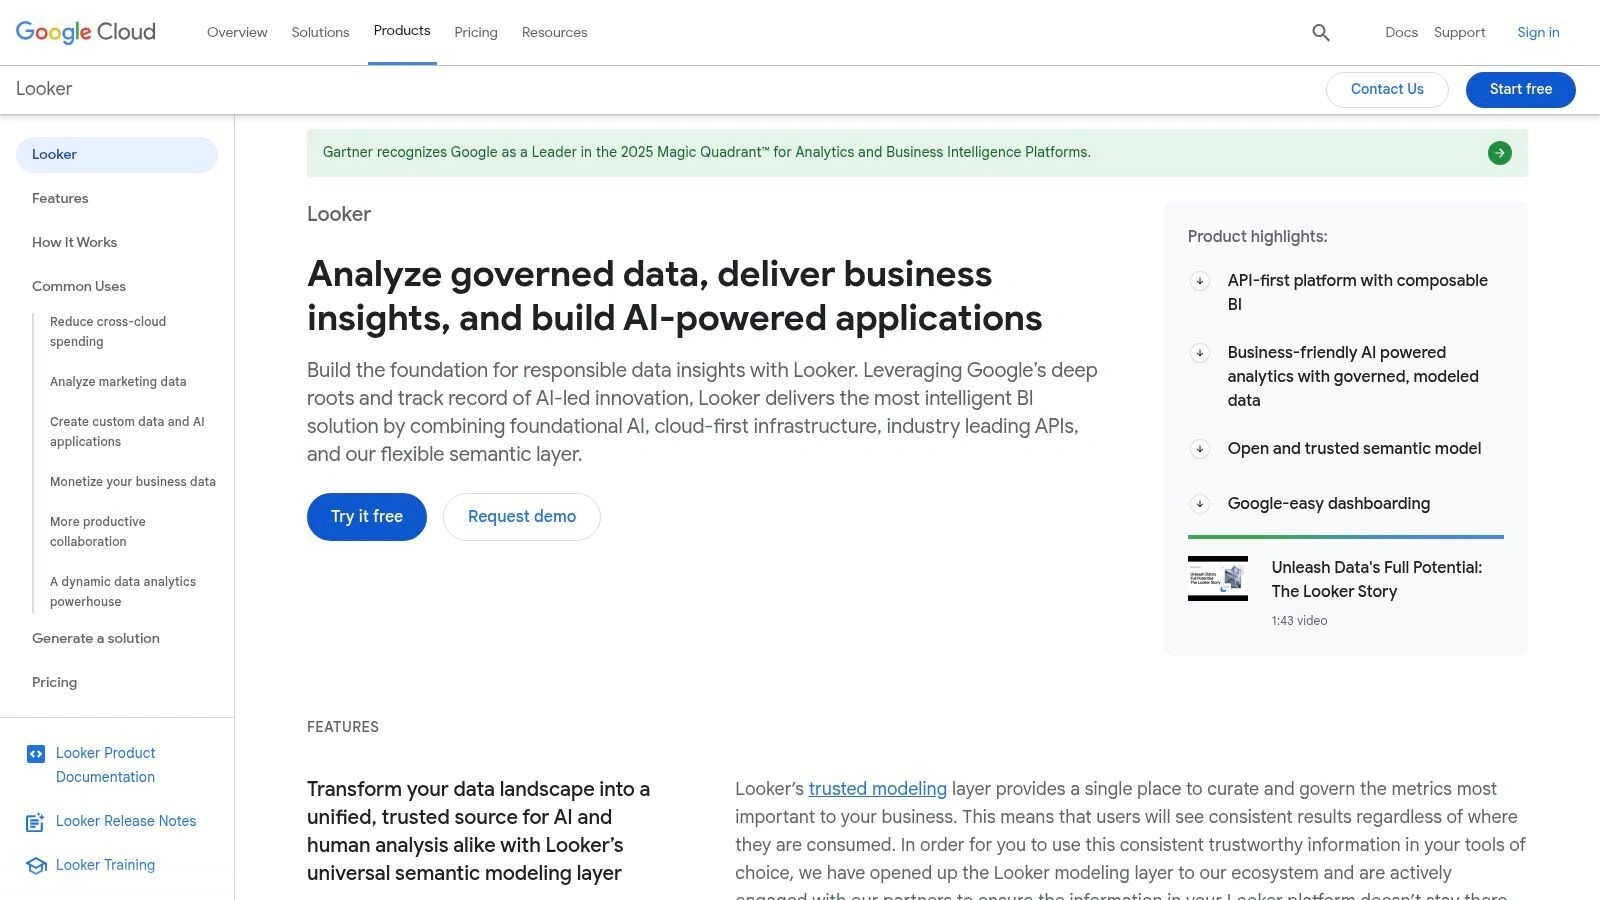The height and width of the screenshot is (900, 1600).
Task: Switch to the Products navigation tab
Action: pyautogui.click(x=402, y=31)
